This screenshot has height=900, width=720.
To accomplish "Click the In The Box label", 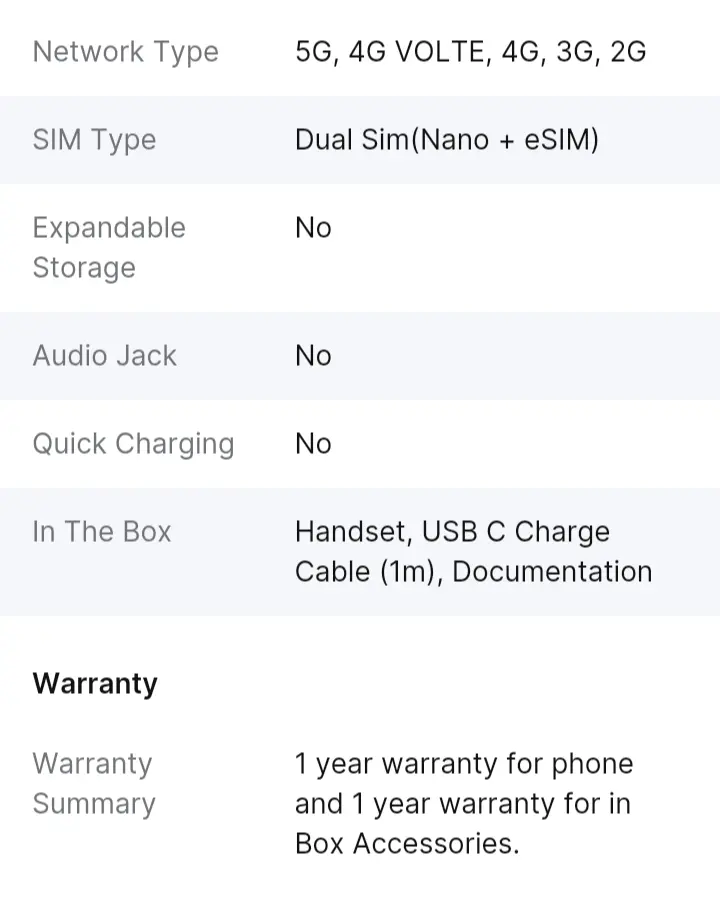I will pyautogui.click(x=102, y=532).
